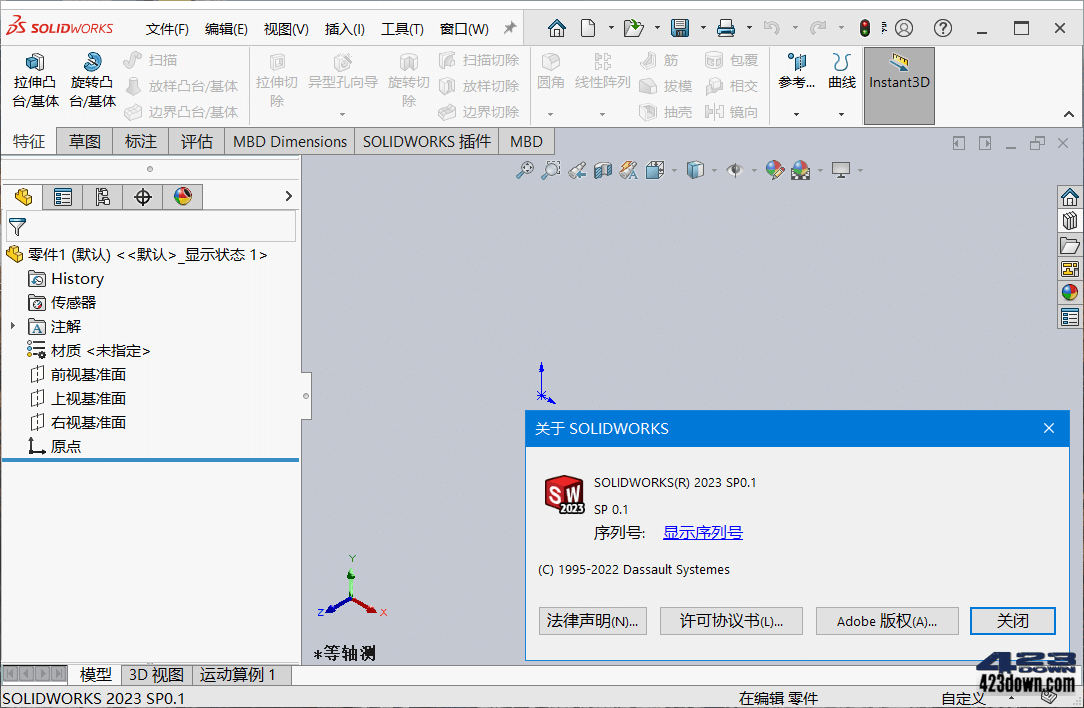Screen dimensions: 1084x708
Task: Open the 插入(I) menu
Action: point(344,28)
